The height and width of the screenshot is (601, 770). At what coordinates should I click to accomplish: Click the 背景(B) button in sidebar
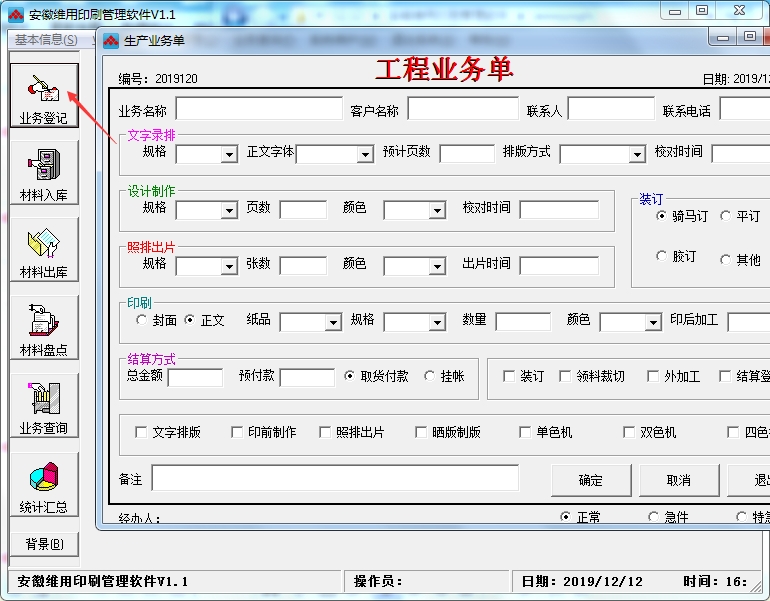pyautogui.click(x=44, y=544)
